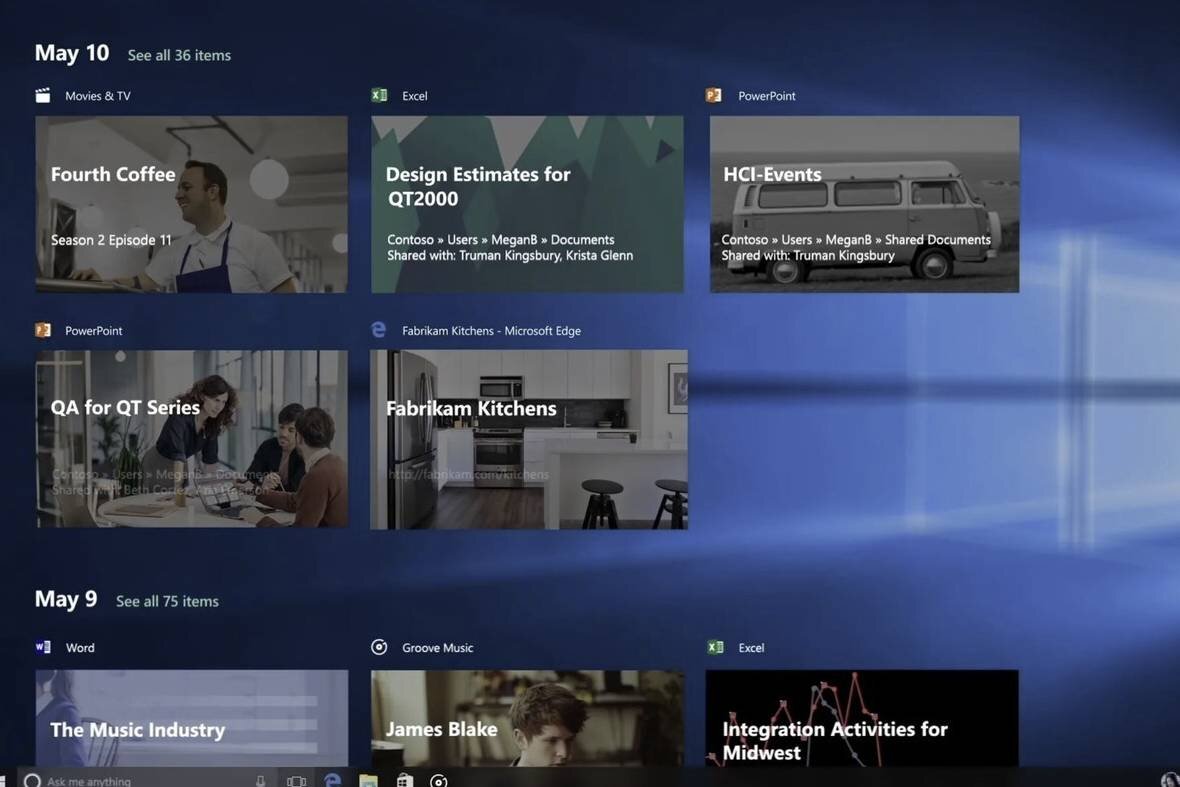1180x787 pixels.
Task: Click the microphone icon in search box
Action: tap(260, 781)
